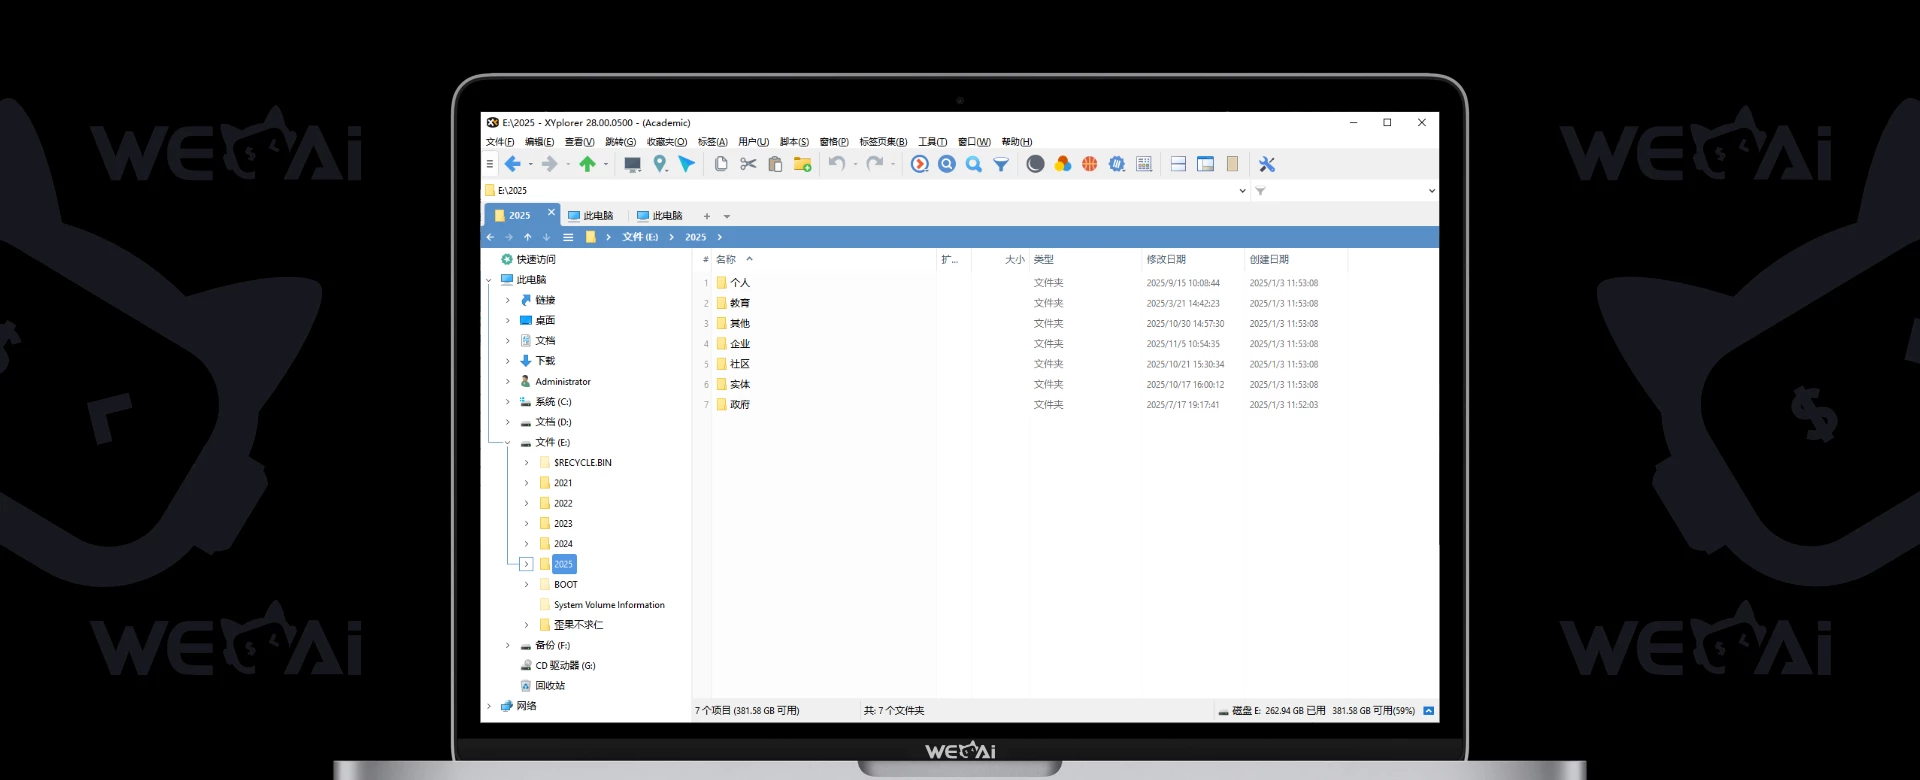1920x780 pixels.
Task: Click the details grid view icon
Action: pos(1144,164)
